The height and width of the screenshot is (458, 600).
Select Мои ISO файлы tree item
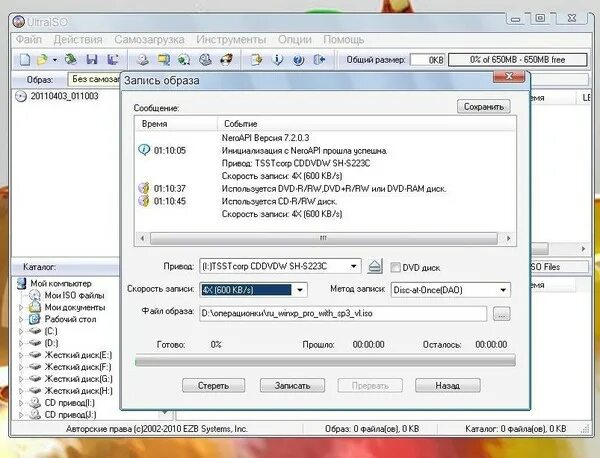74,295
